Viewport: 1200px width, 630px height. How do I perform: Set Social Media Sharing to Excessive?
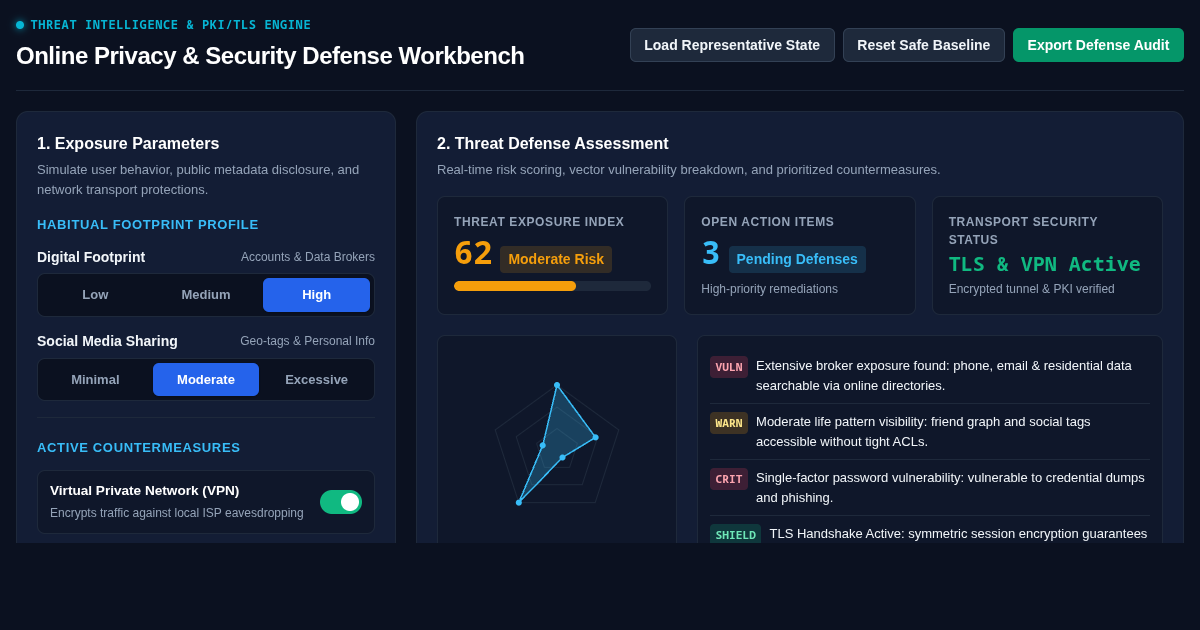[316, 380]
